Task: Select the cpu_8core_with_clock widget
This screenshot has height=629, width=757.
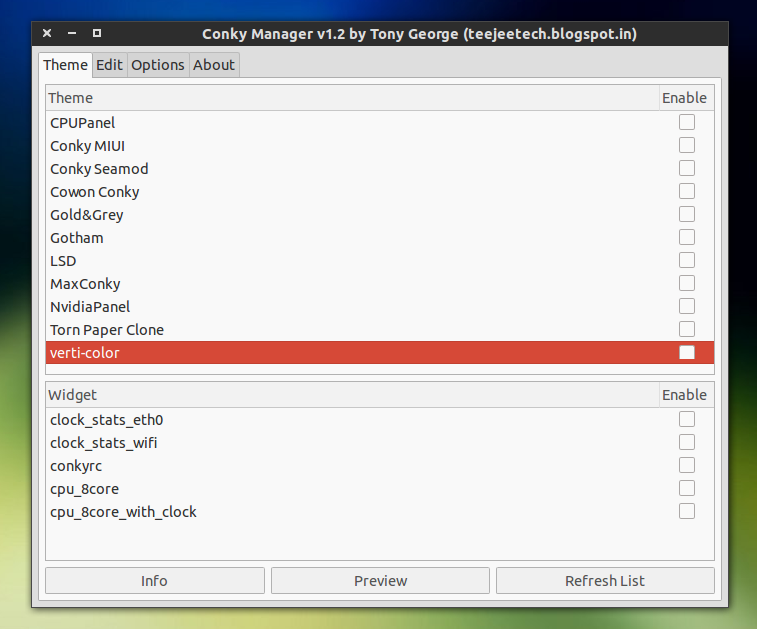Action: click(123, 512)
